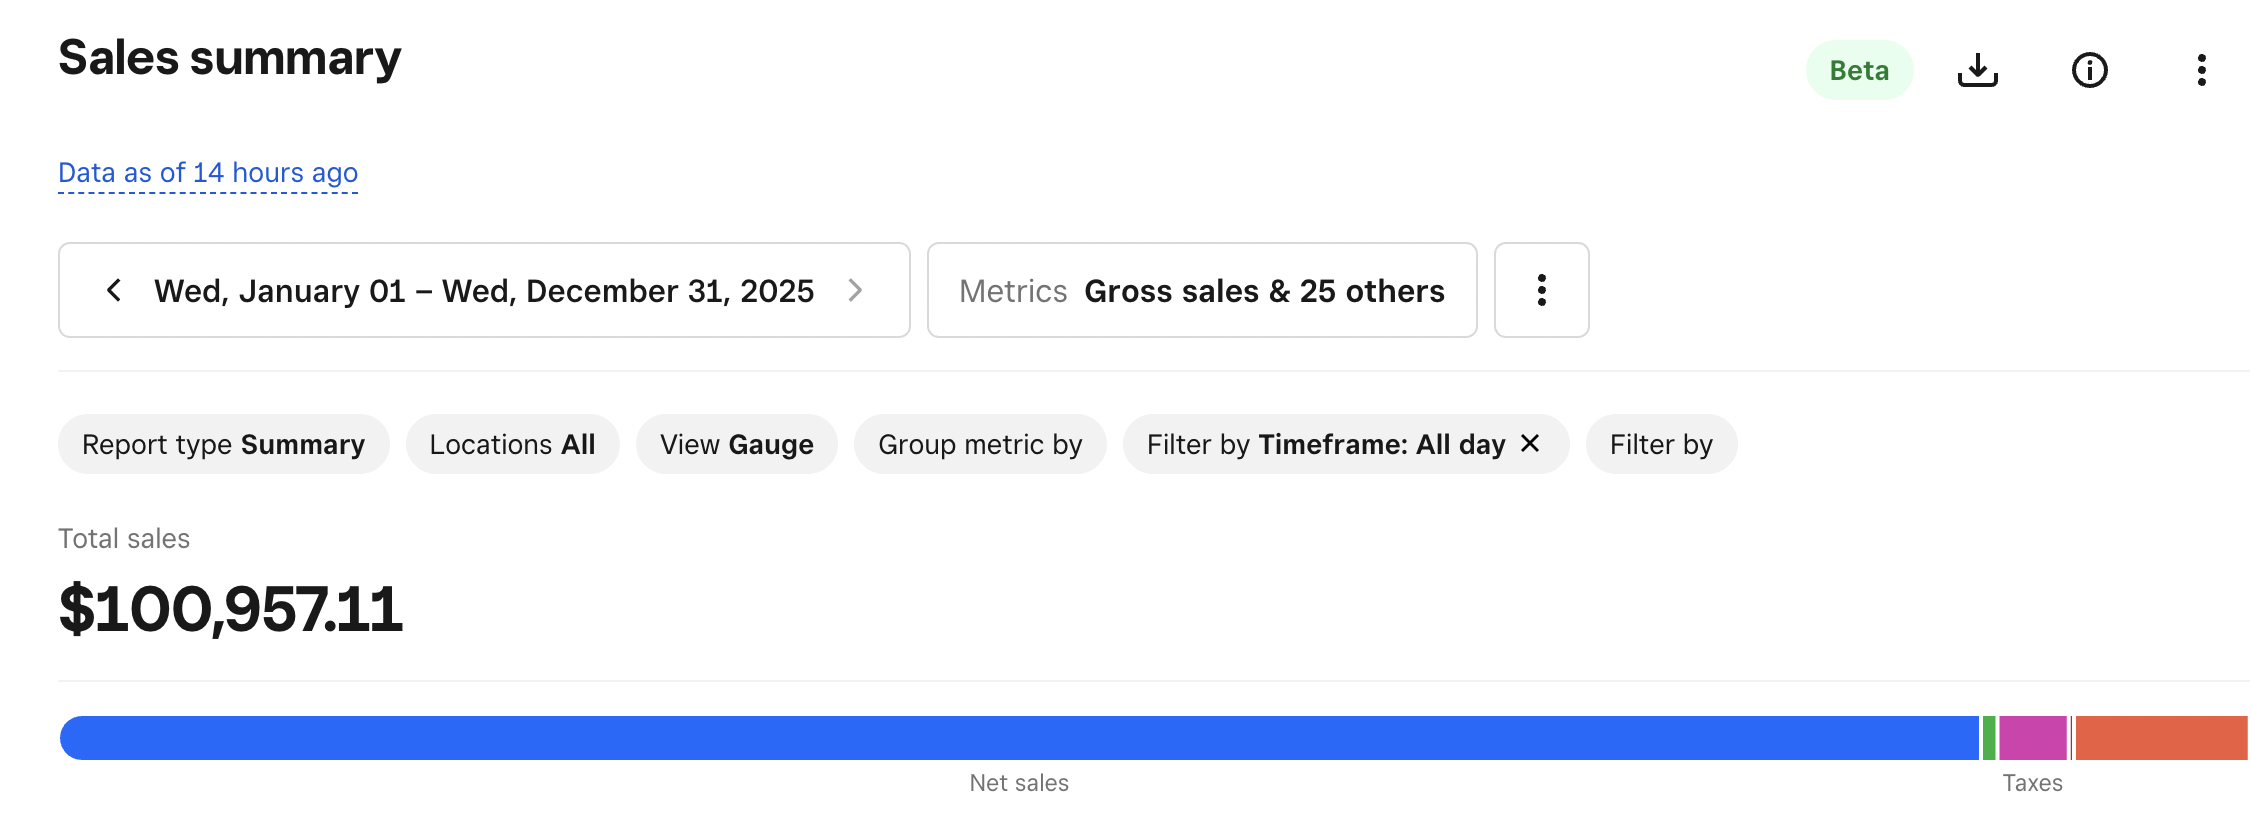Image resolution: width=2252 pixels, height=814 pixels.
Task: Change the View Gauge option
Action: tap(736, 444)
